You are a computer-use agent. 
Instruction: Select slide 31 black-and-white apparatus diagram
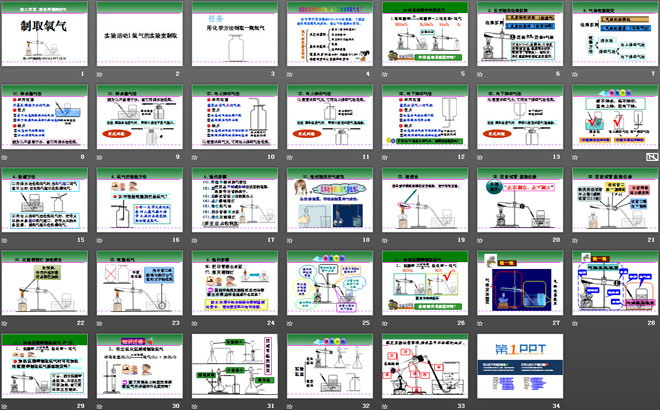[x=235, y=366]
